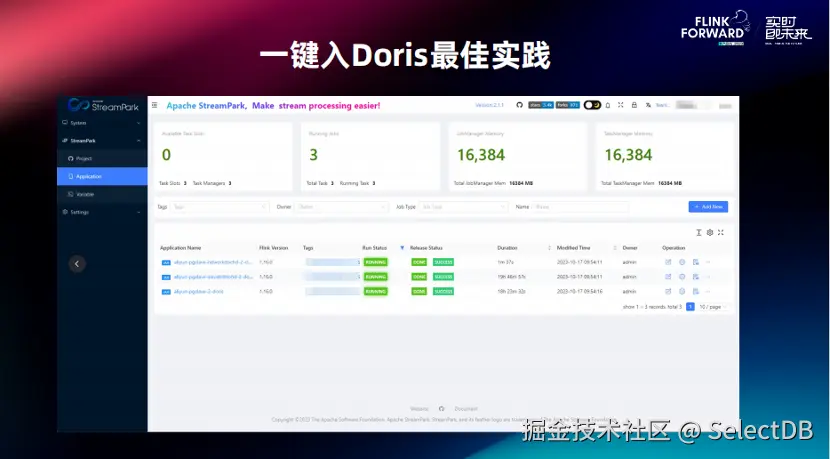The height and width of the screenshot is (460, 830).
Task: Click the Available Task Slots value 0
Action: (166, 155)
